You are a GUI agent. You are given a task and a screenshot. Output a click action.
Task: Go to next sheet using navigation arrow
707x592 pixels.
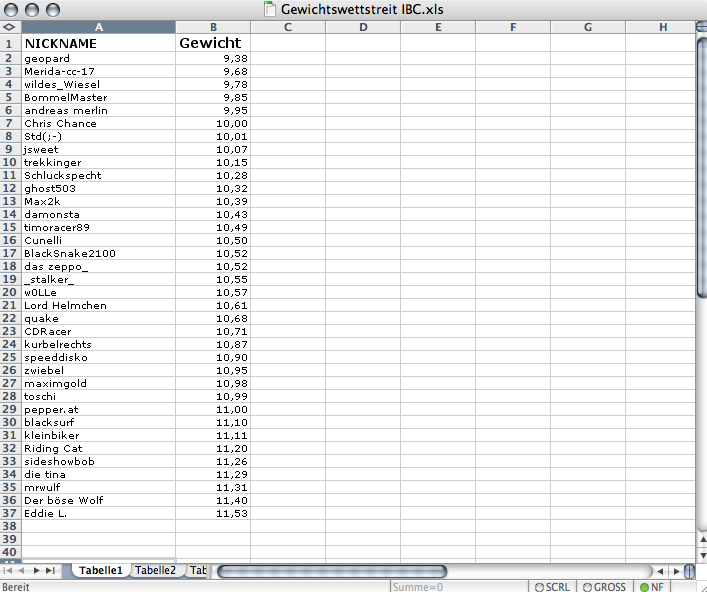click(x=38, y=570)
